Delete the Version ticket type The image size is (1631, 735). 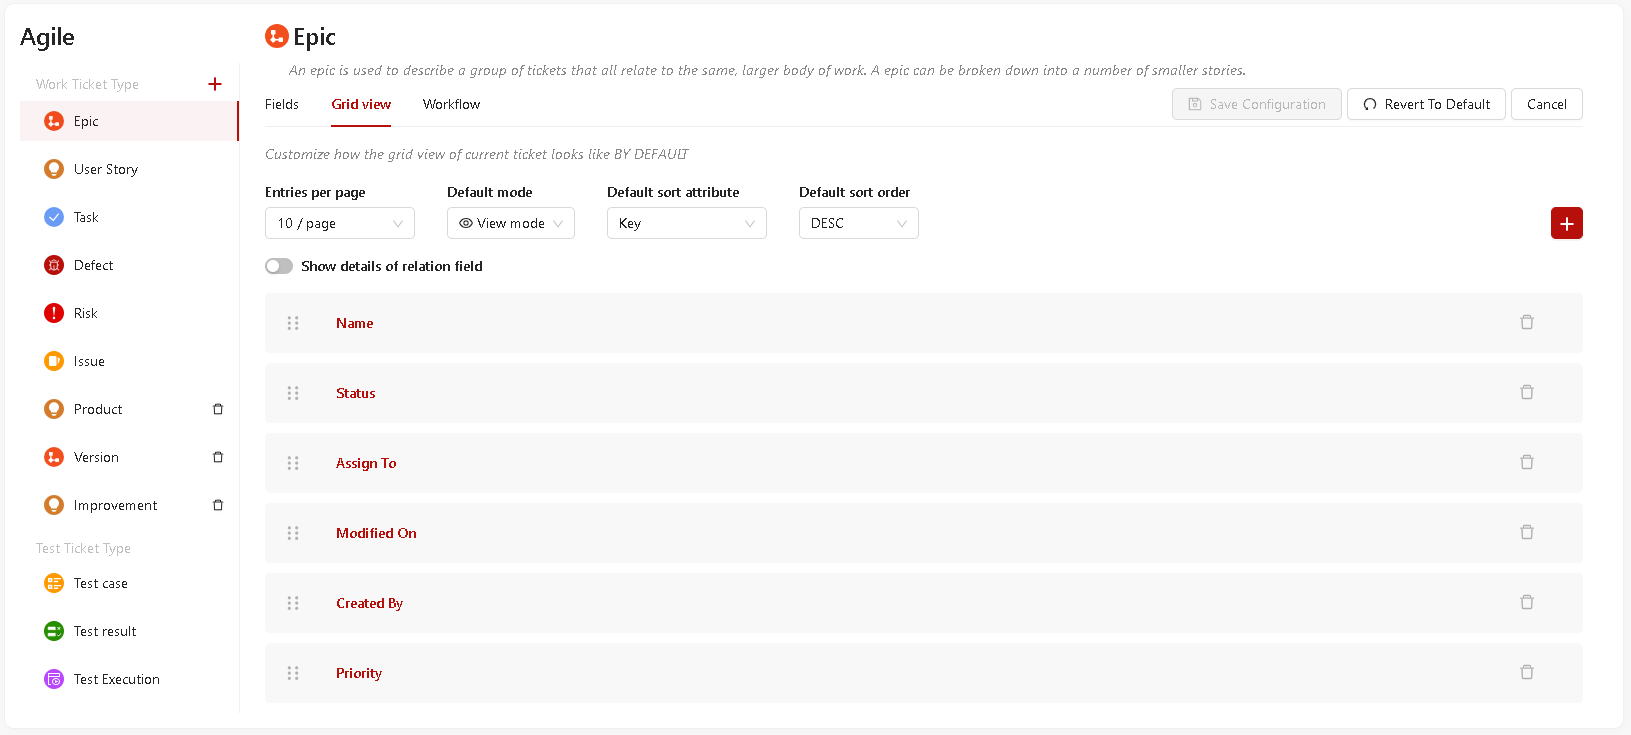tap(218, 457)
